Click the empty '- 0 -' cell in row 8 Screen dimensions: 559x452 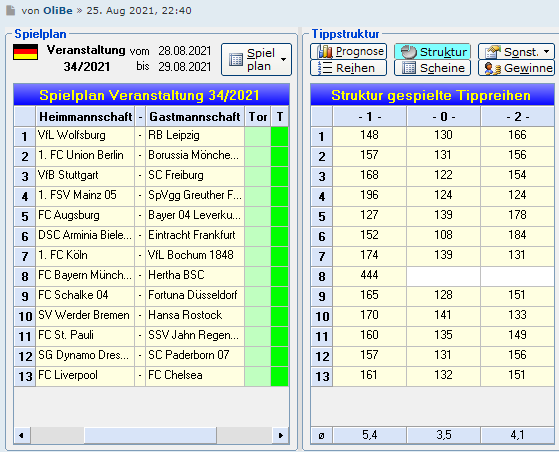pos(443,276)
